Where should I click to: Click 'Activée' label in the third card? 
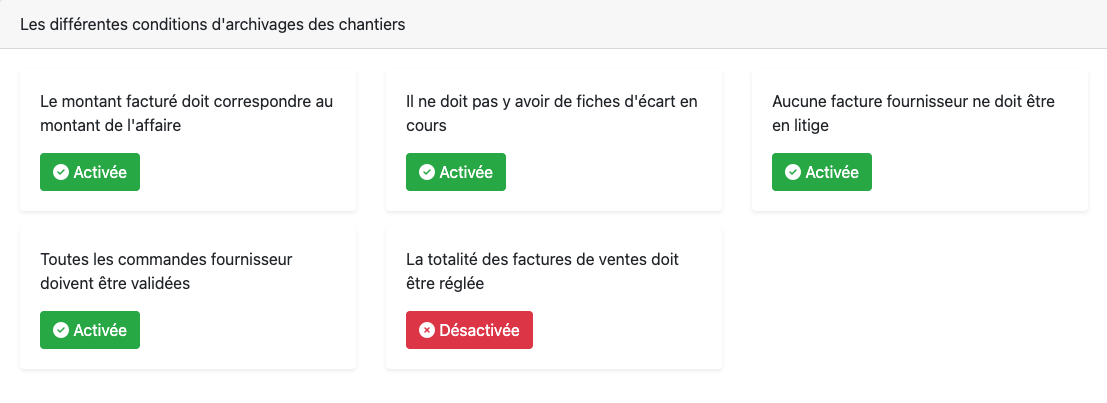[832, 172]
